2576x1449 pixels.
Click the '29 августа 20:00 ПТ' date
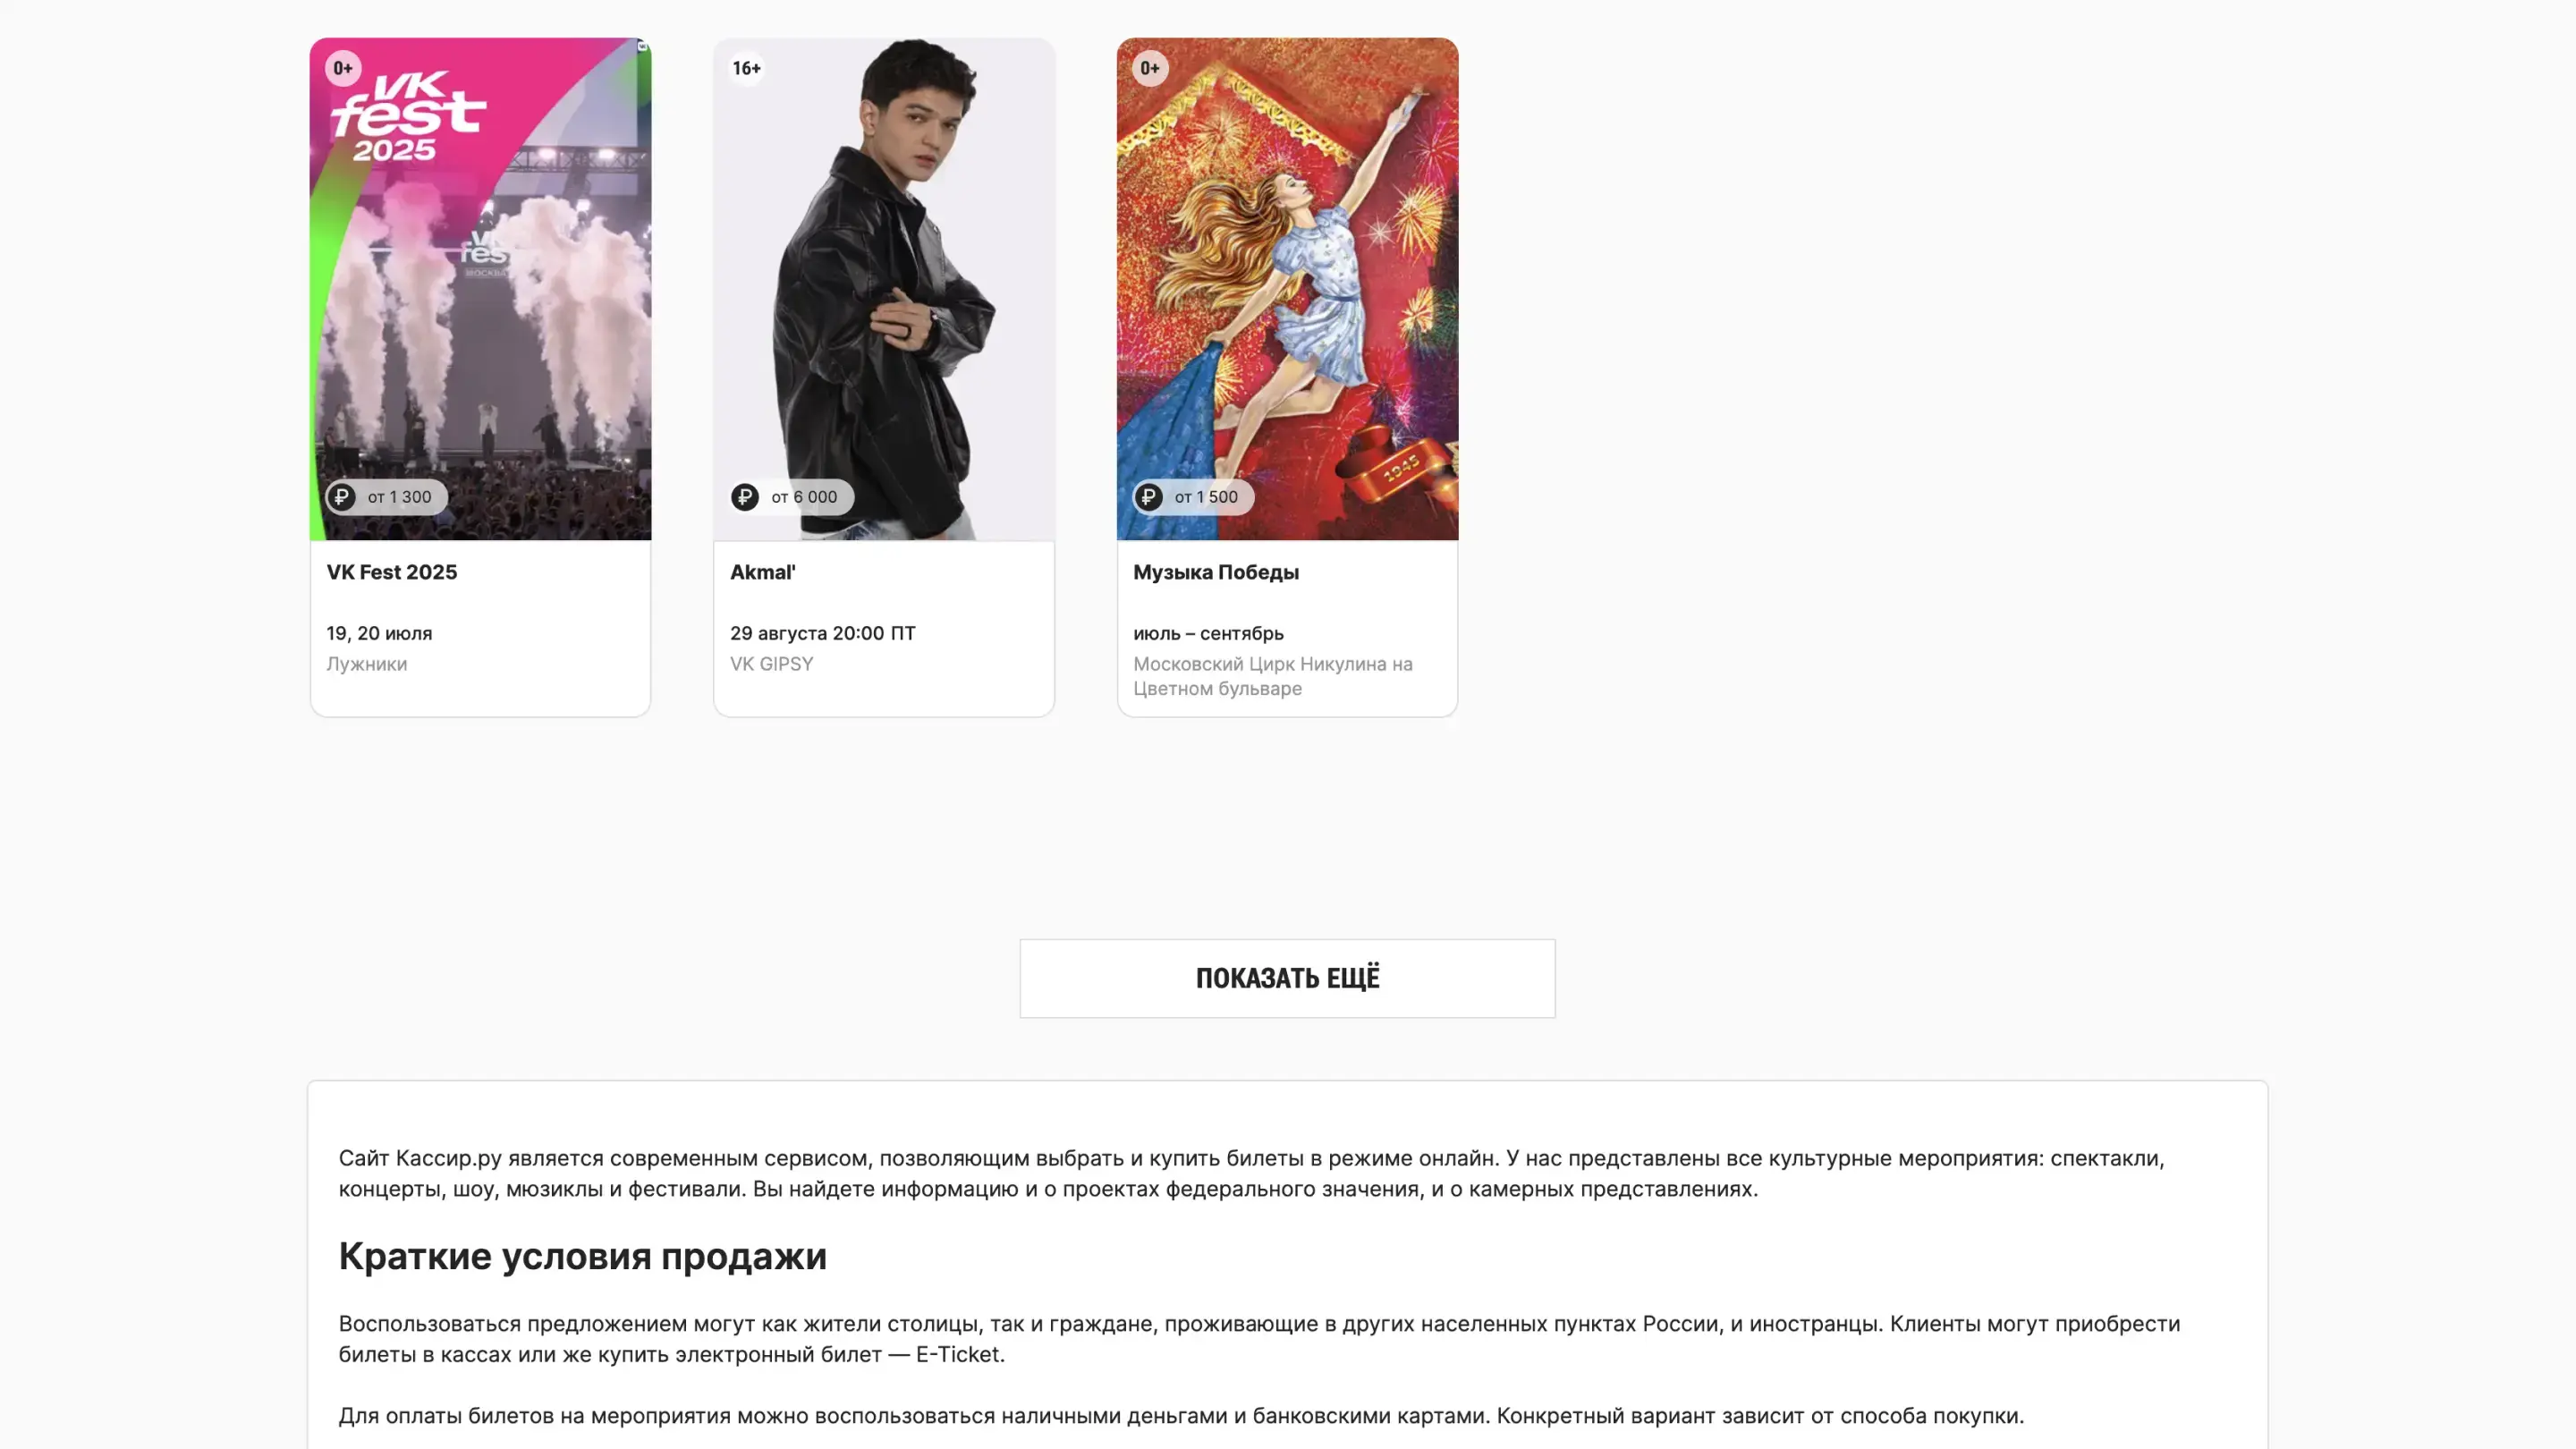point(823,633)
